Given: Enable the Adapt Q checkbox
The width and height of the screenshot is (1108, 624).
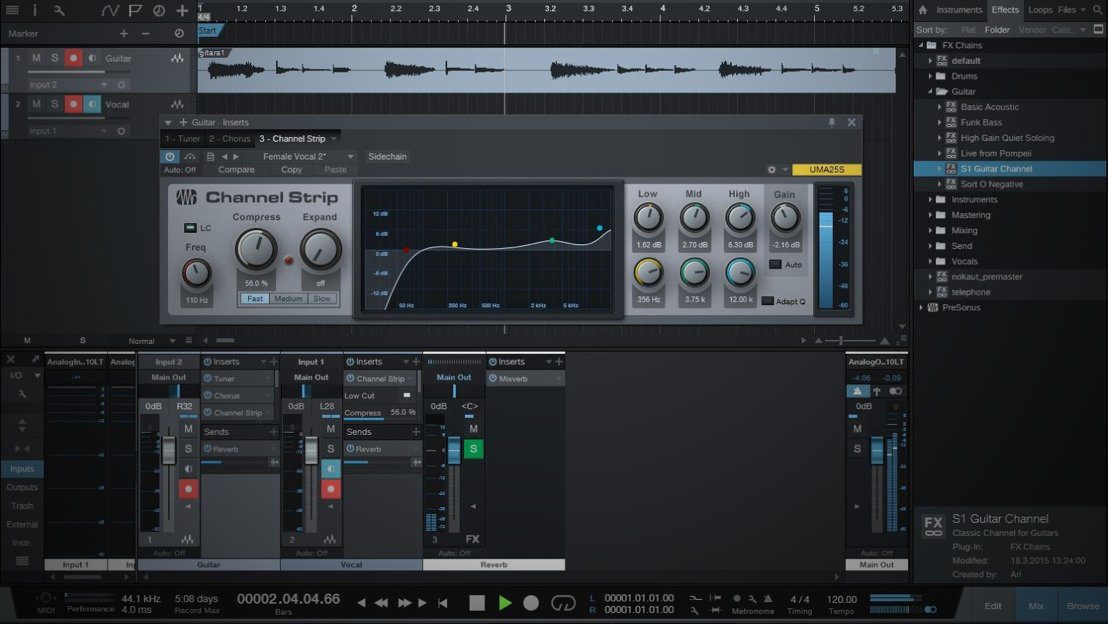Looking at the screenshot, I should tap(767, 301).
